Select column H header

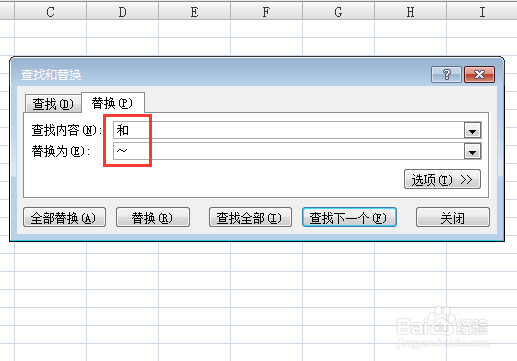pos(410,12)
